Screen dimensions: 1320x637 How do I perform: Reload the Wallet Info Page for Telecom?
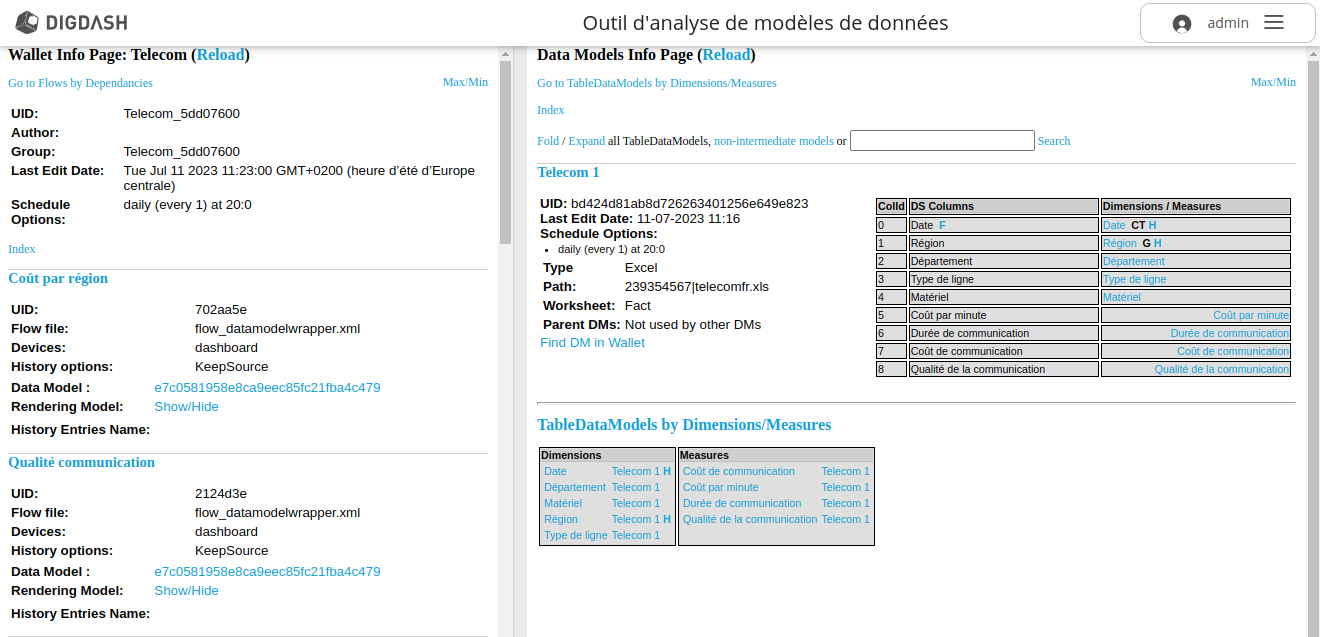pos(219,54)
